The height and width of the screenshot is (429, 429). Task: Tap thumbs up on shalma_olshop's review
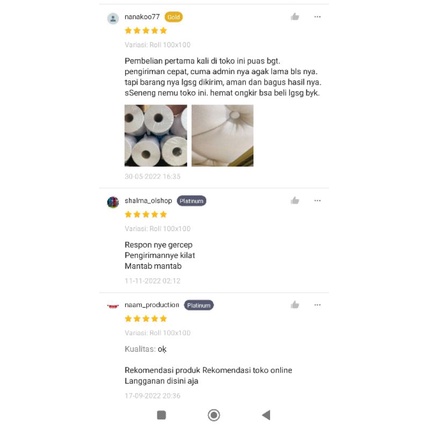[x=295, y=200]
